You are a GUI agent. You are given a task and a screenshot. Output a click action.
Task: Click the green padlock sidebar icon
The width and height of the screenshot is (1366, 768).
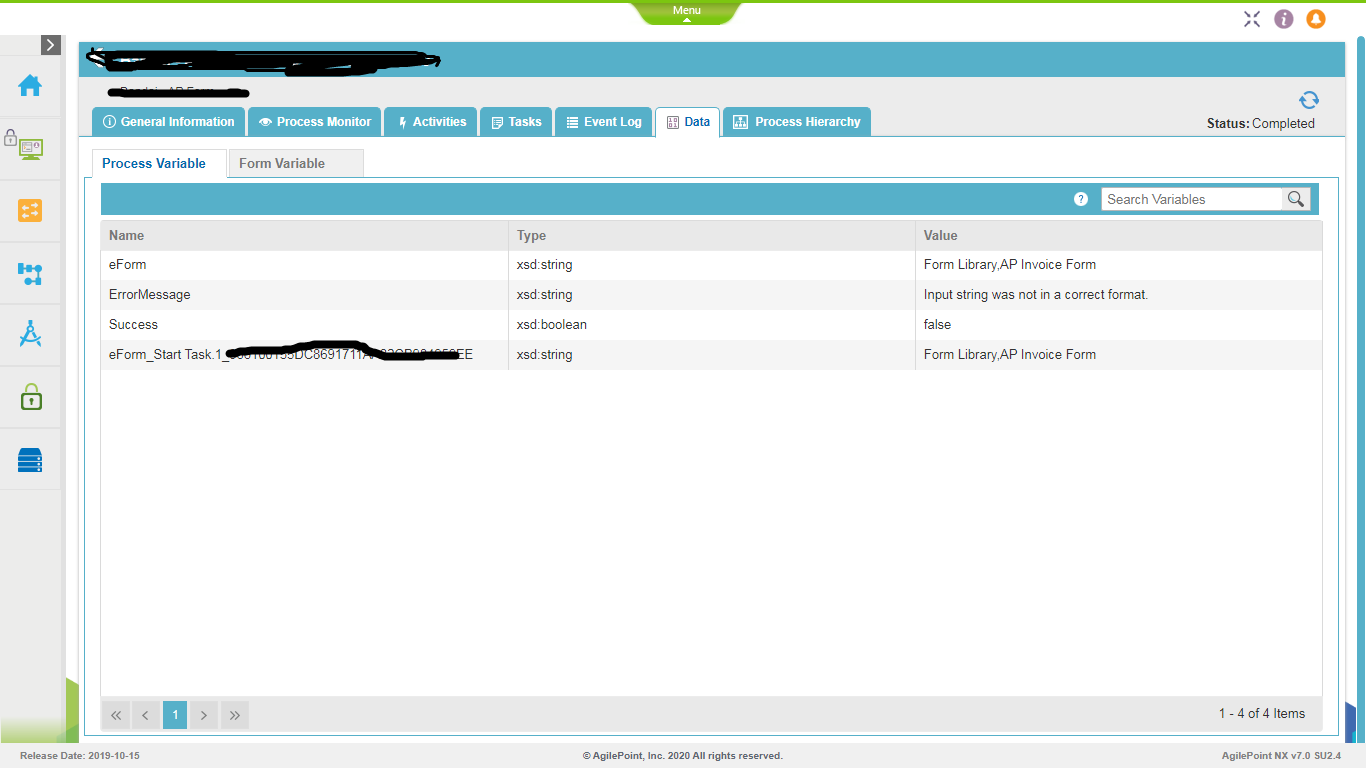pos(30,397)
